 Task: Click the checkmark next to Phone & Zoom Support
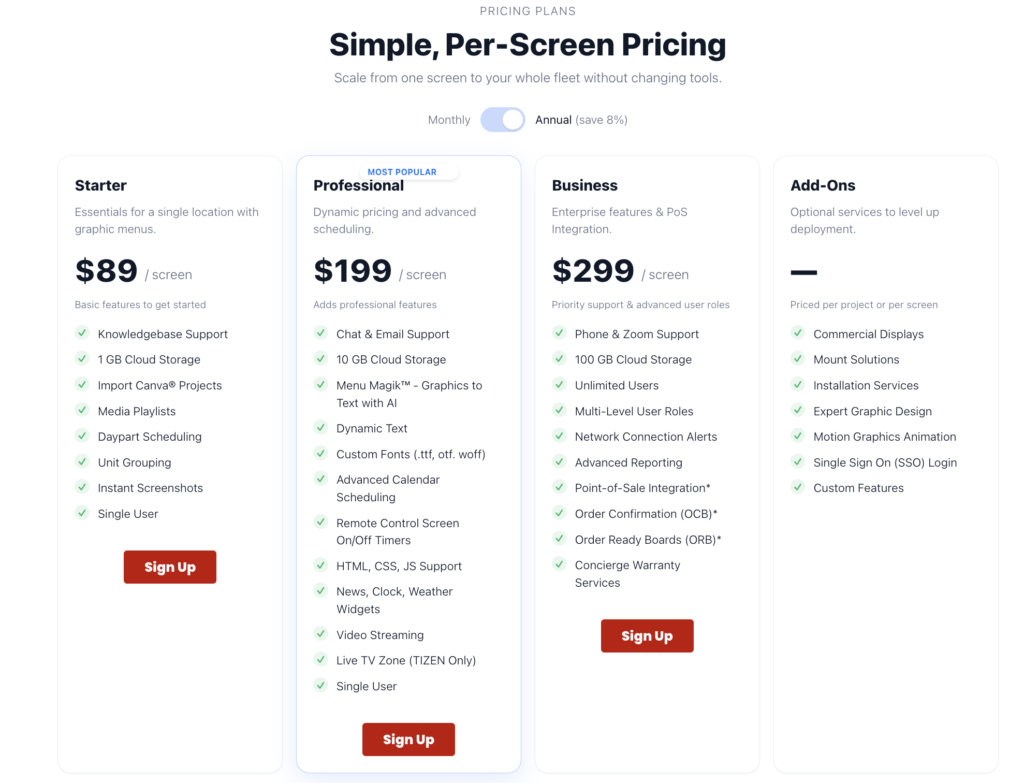tap(559, 334)
